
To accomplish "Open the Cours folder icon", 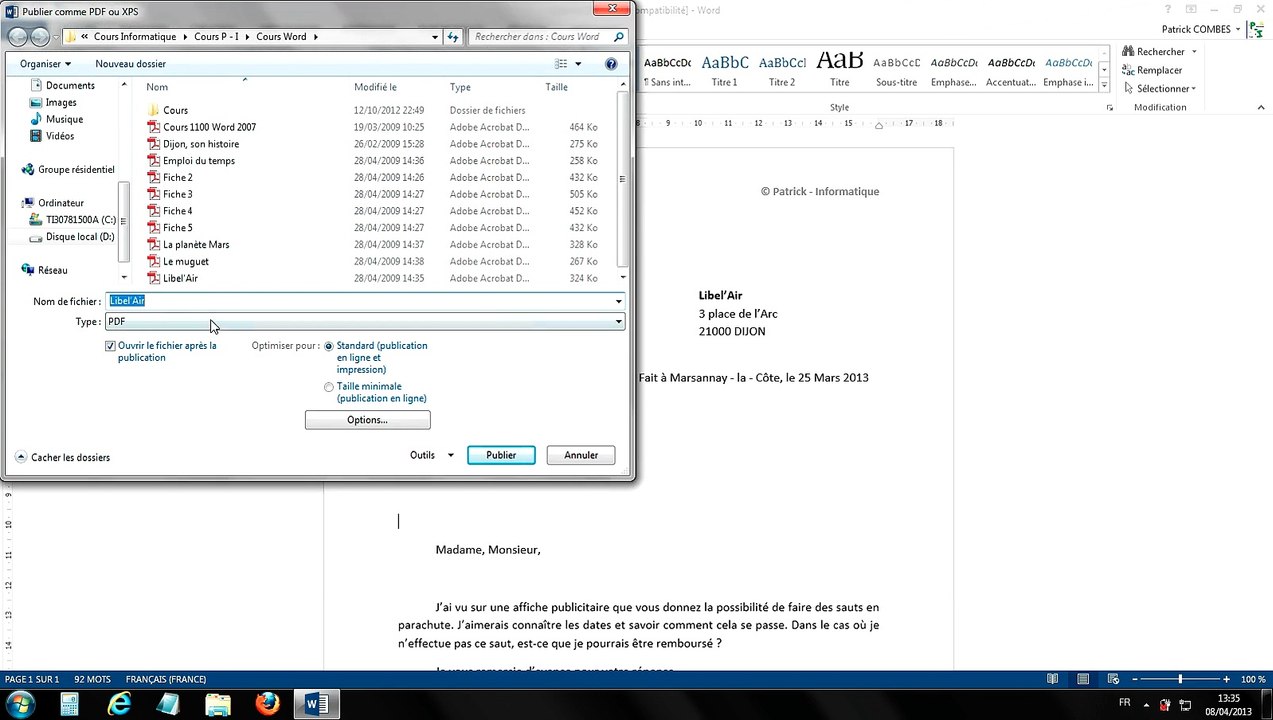I will click(153, 110).
